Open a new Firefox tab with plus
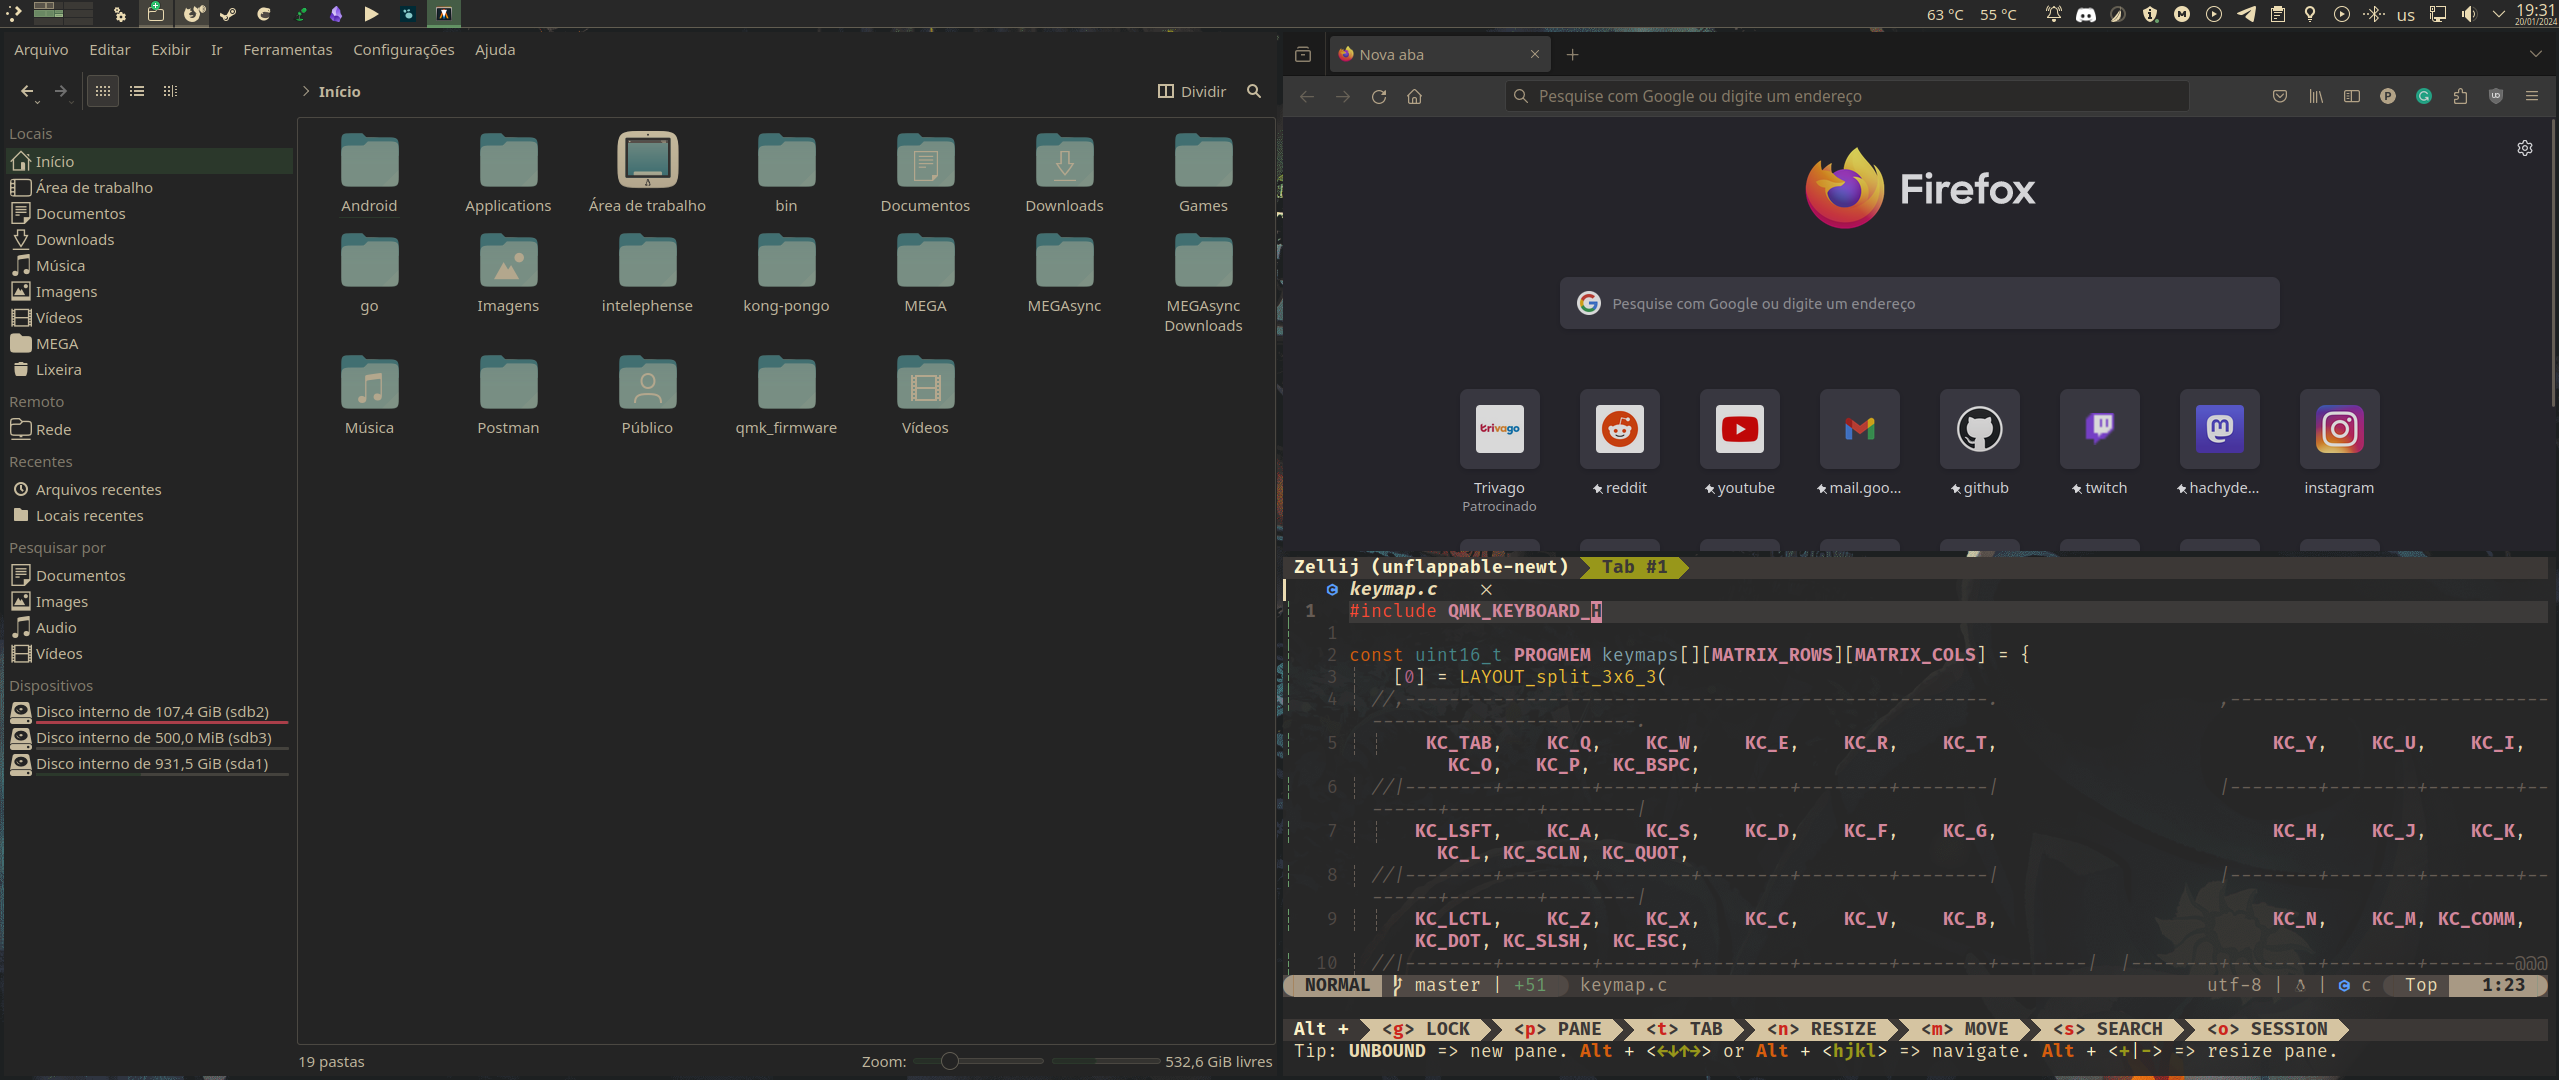This screenshot has height=1080, width=2559. point(1573,54)
